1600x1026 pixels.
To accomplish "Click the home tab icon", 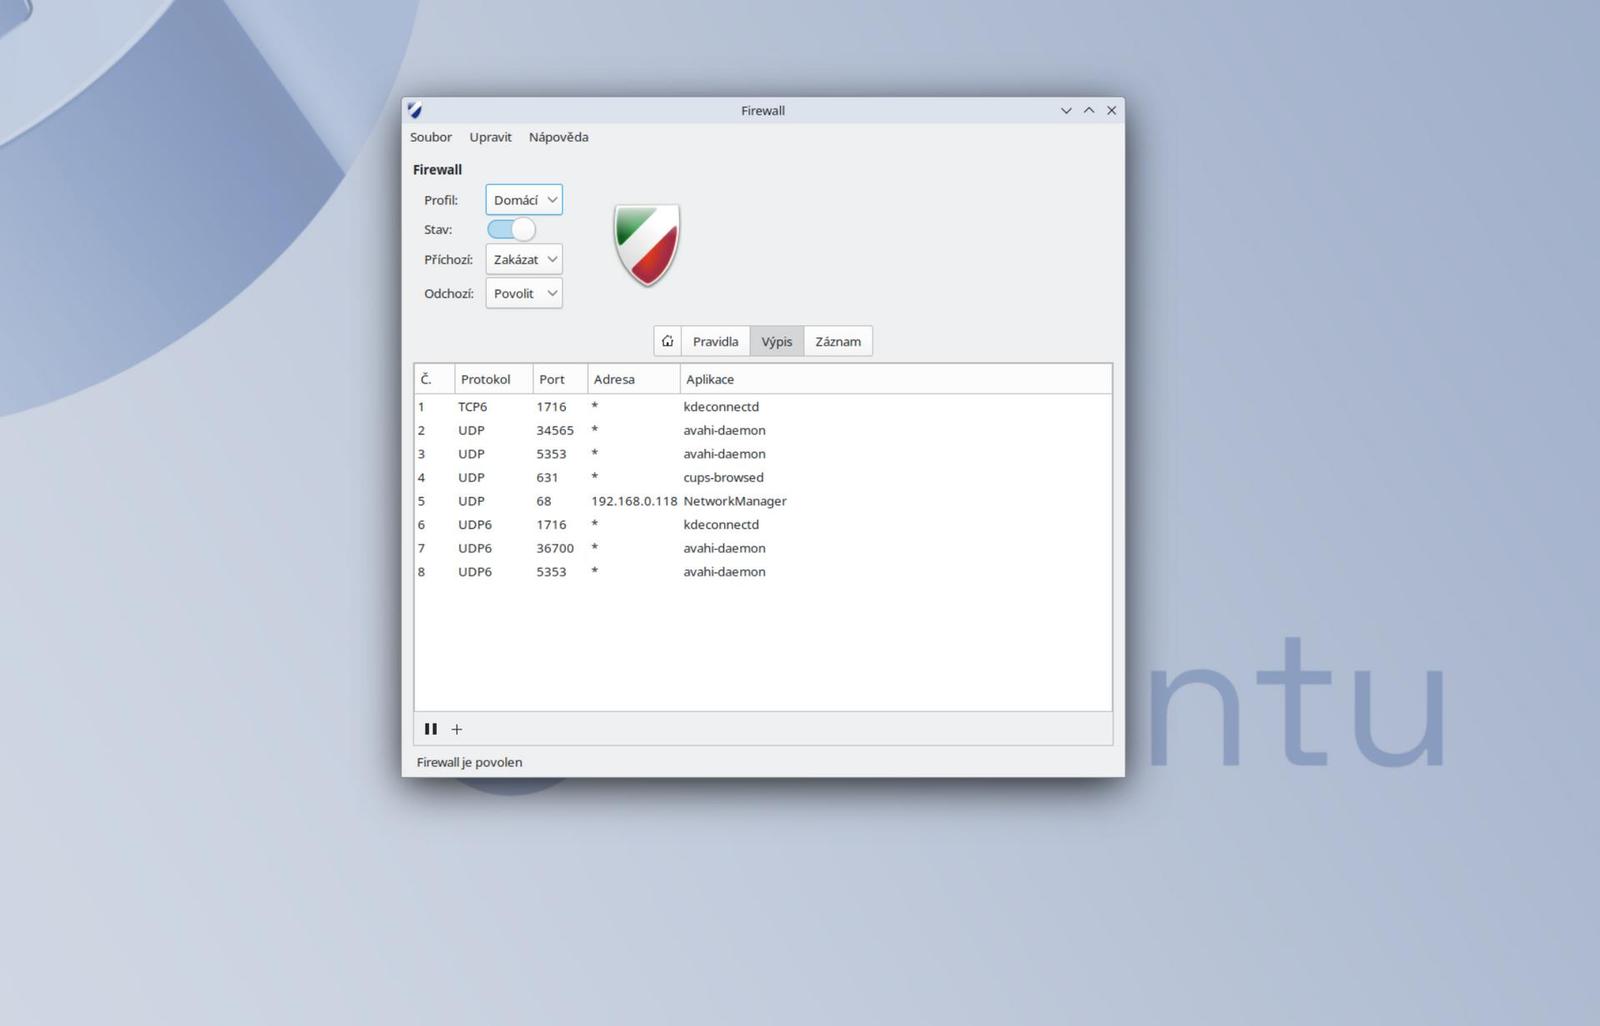I will tap(667, 341).
